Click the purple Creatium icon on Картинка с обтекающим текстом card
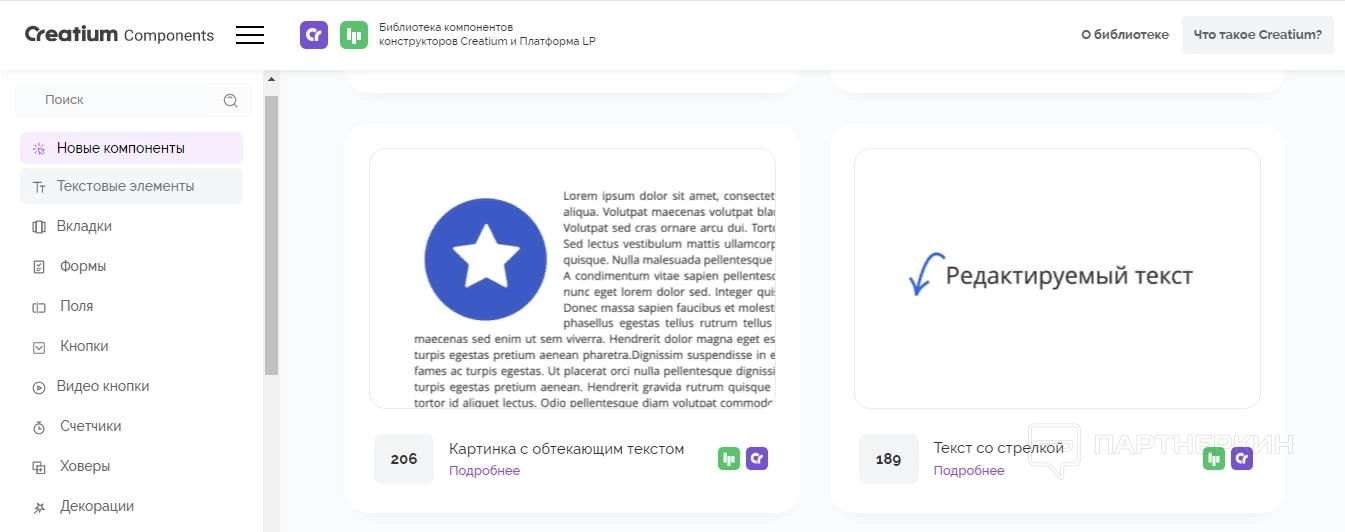The width and height of the screenshot is (1345, 532). 757,459
